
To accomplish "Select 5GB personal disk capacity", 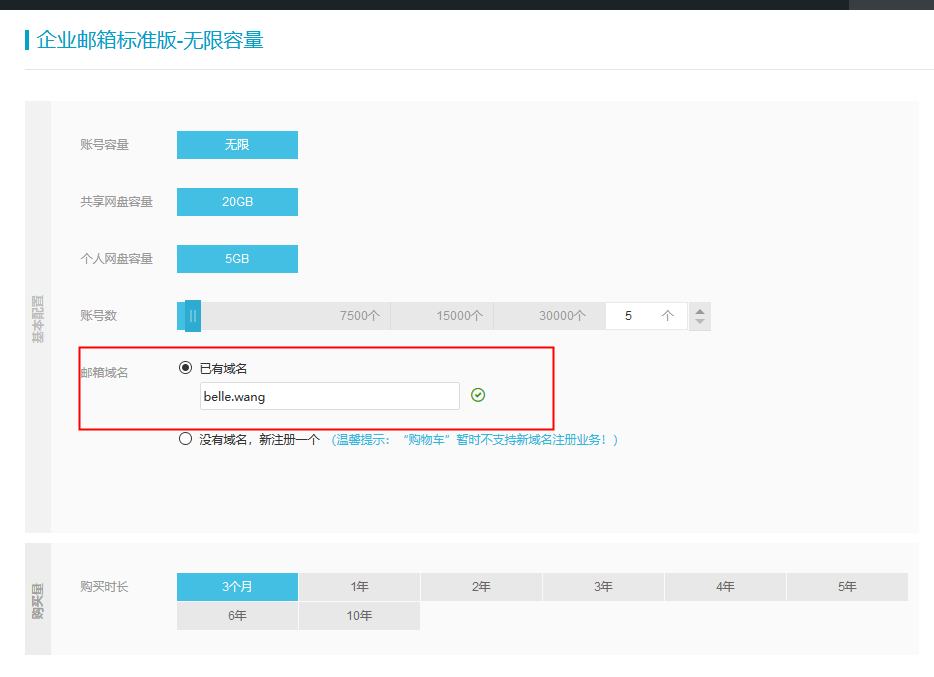I will tap(237, 259).
